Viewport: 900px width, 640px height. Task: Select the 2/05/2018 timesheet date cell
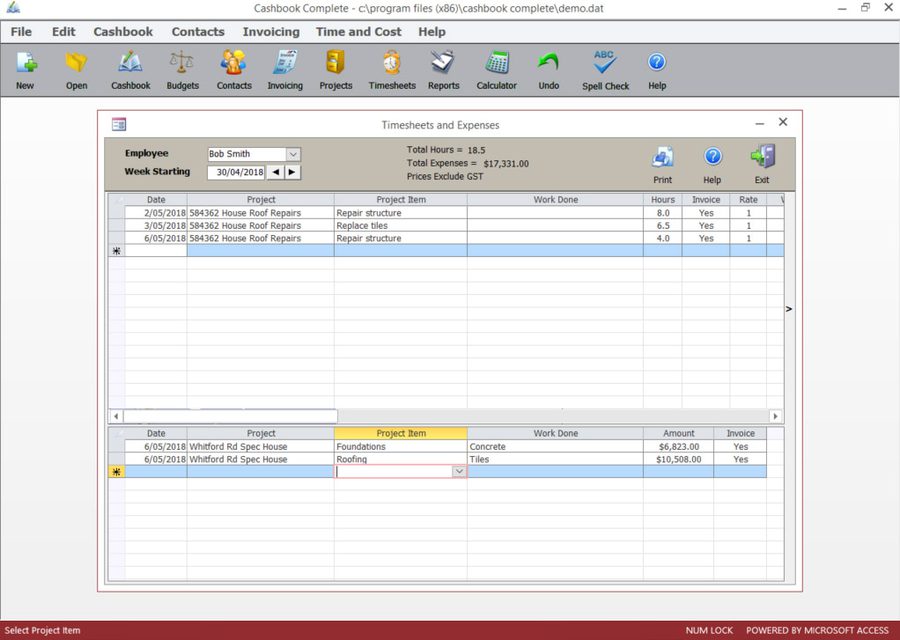point(156,213)
